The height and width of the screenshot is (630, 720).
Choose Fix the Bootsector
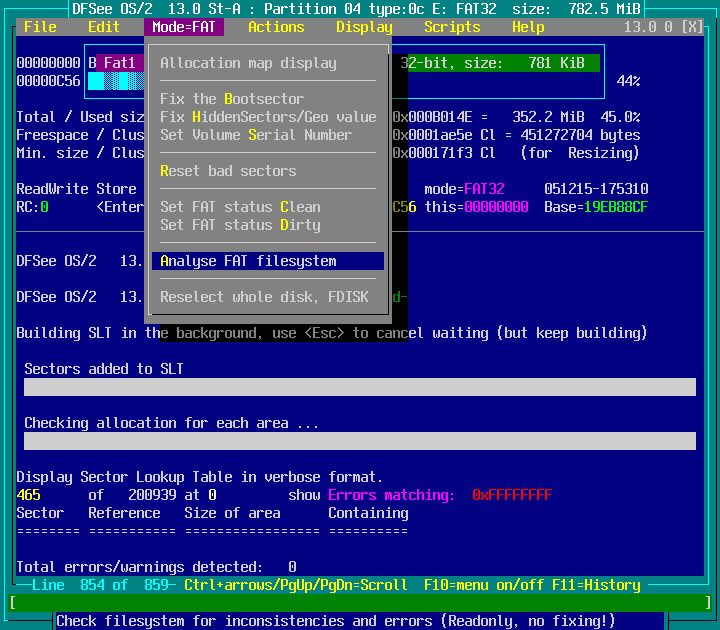coord(268,99)
